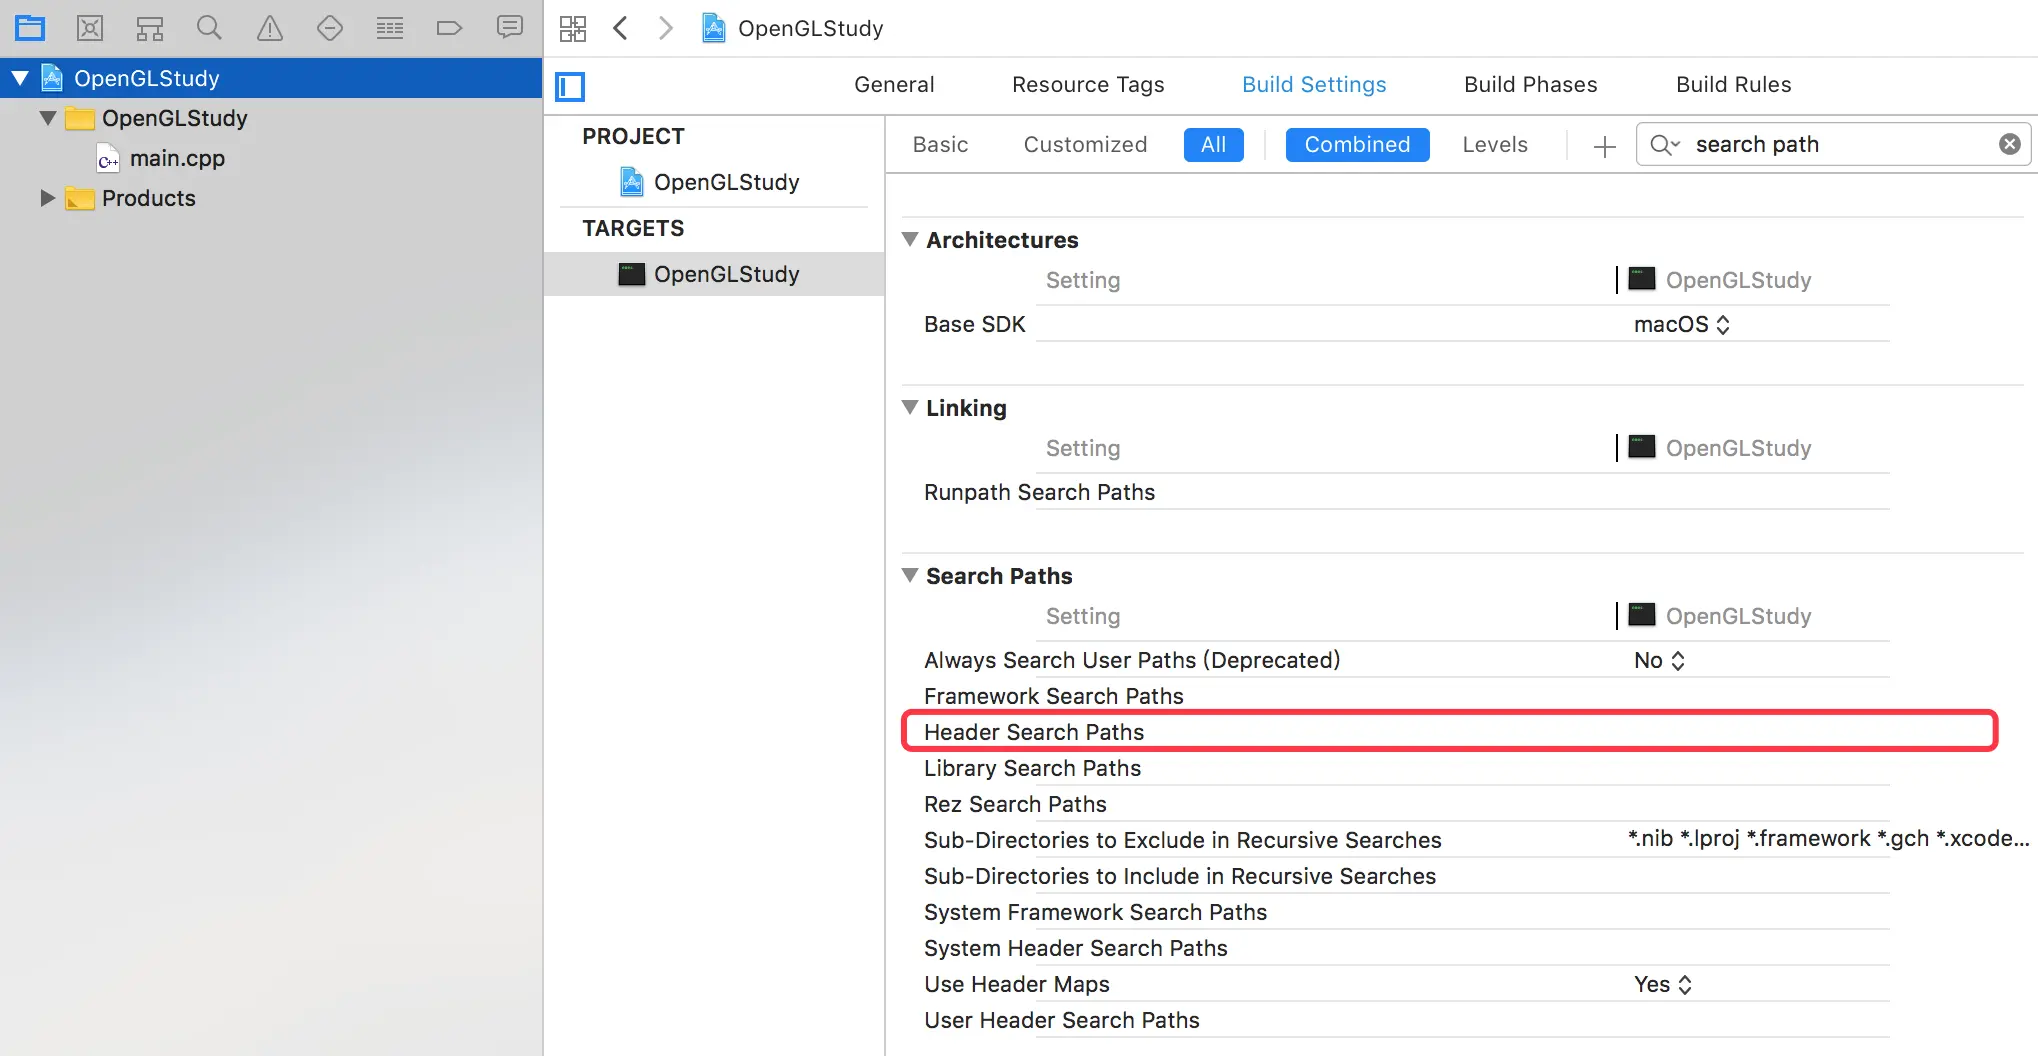
Task: Collapse the Architectures section
Action: coord(910,240)
